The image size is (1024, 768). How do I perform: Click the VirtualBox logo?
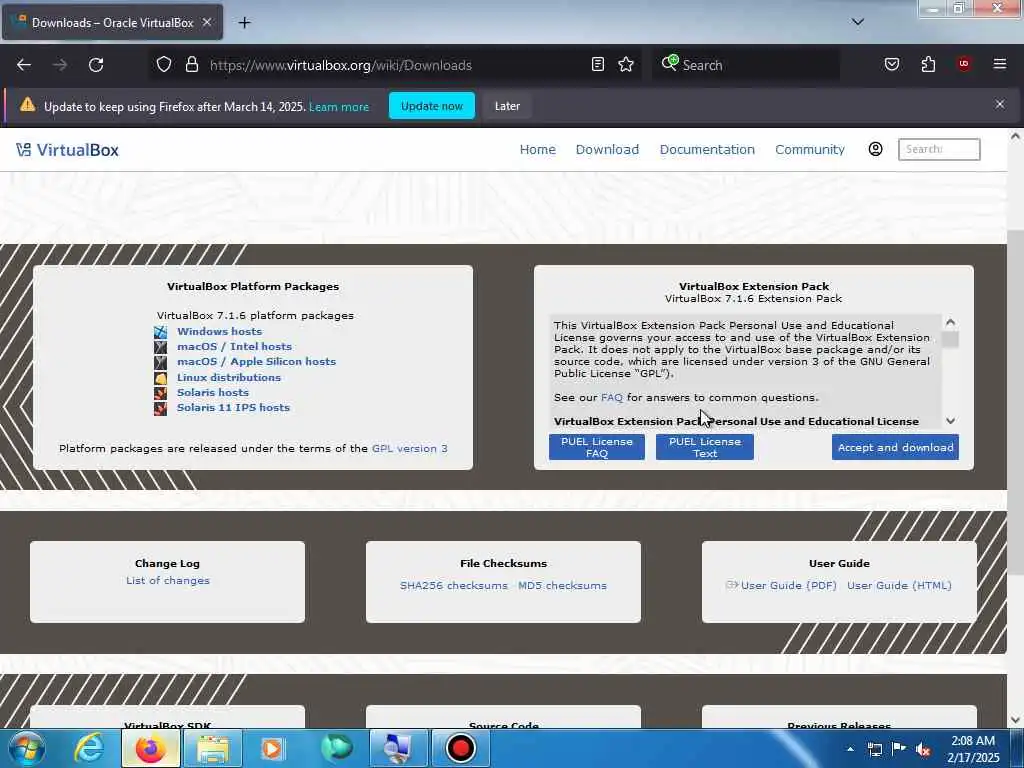pyautogui.click(x=67, y=150)
